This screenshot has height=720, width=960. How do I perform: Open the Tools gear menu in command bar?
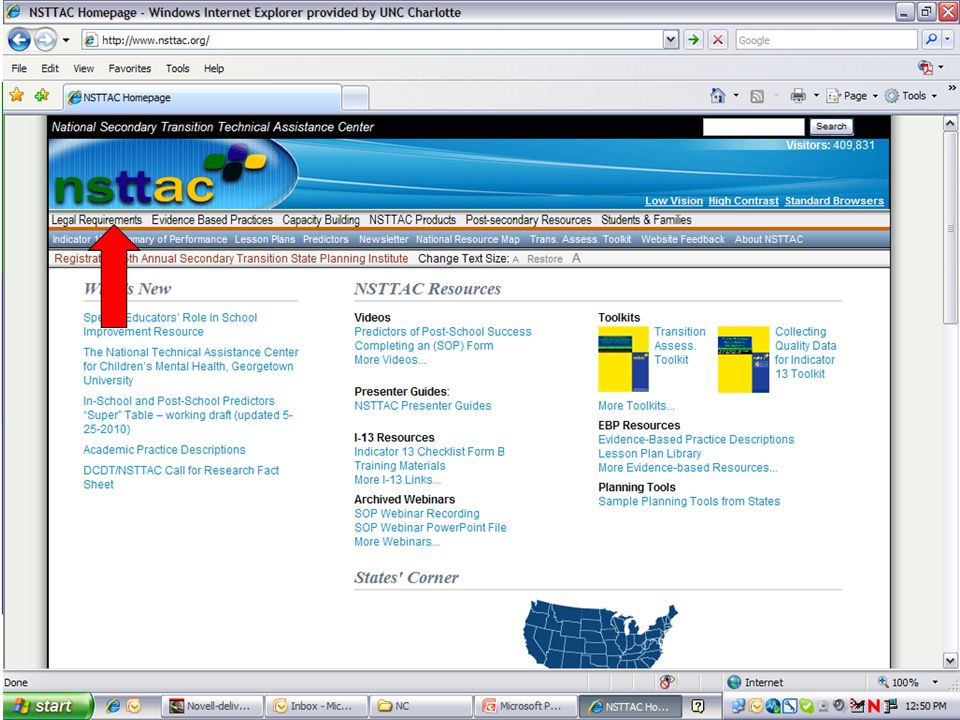(x=910, y=96)
